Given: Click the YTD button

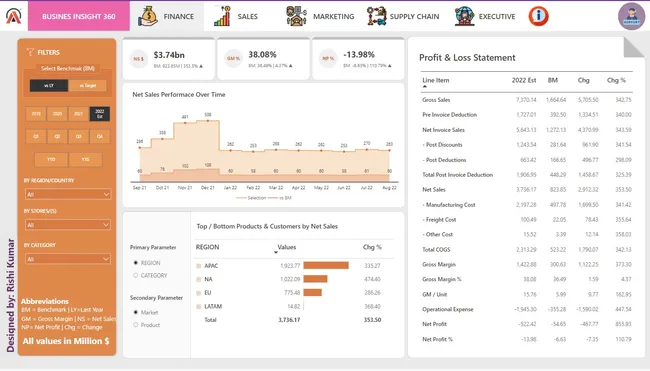Looking at the screenshot, I should 51,159.
